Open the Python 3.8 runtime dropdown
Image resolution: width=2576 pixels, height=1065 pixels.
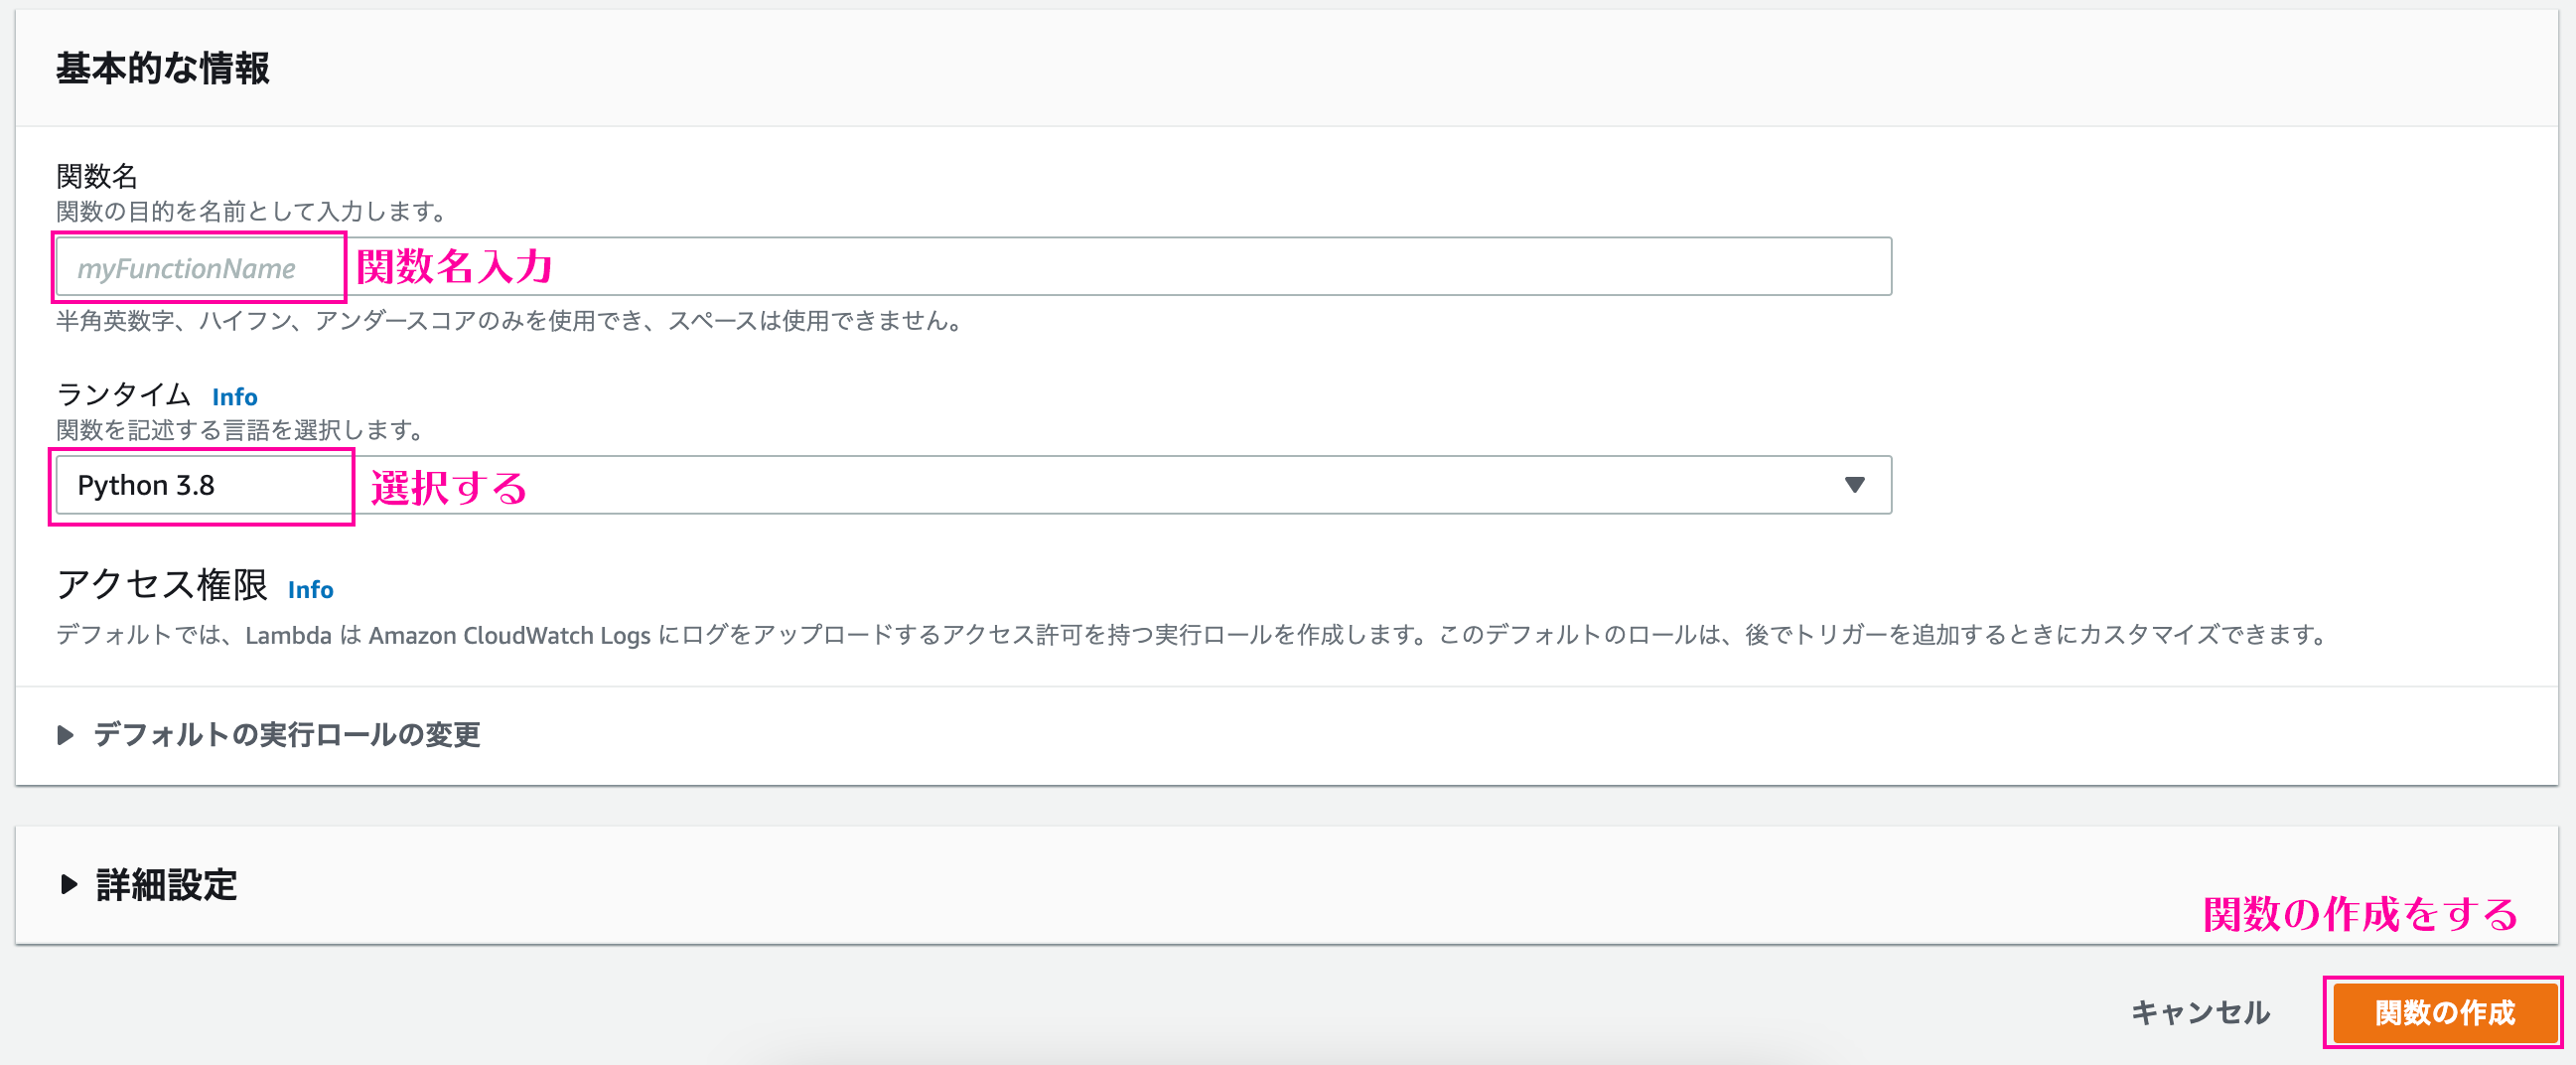pyautogui.click(x=970, y=485)
